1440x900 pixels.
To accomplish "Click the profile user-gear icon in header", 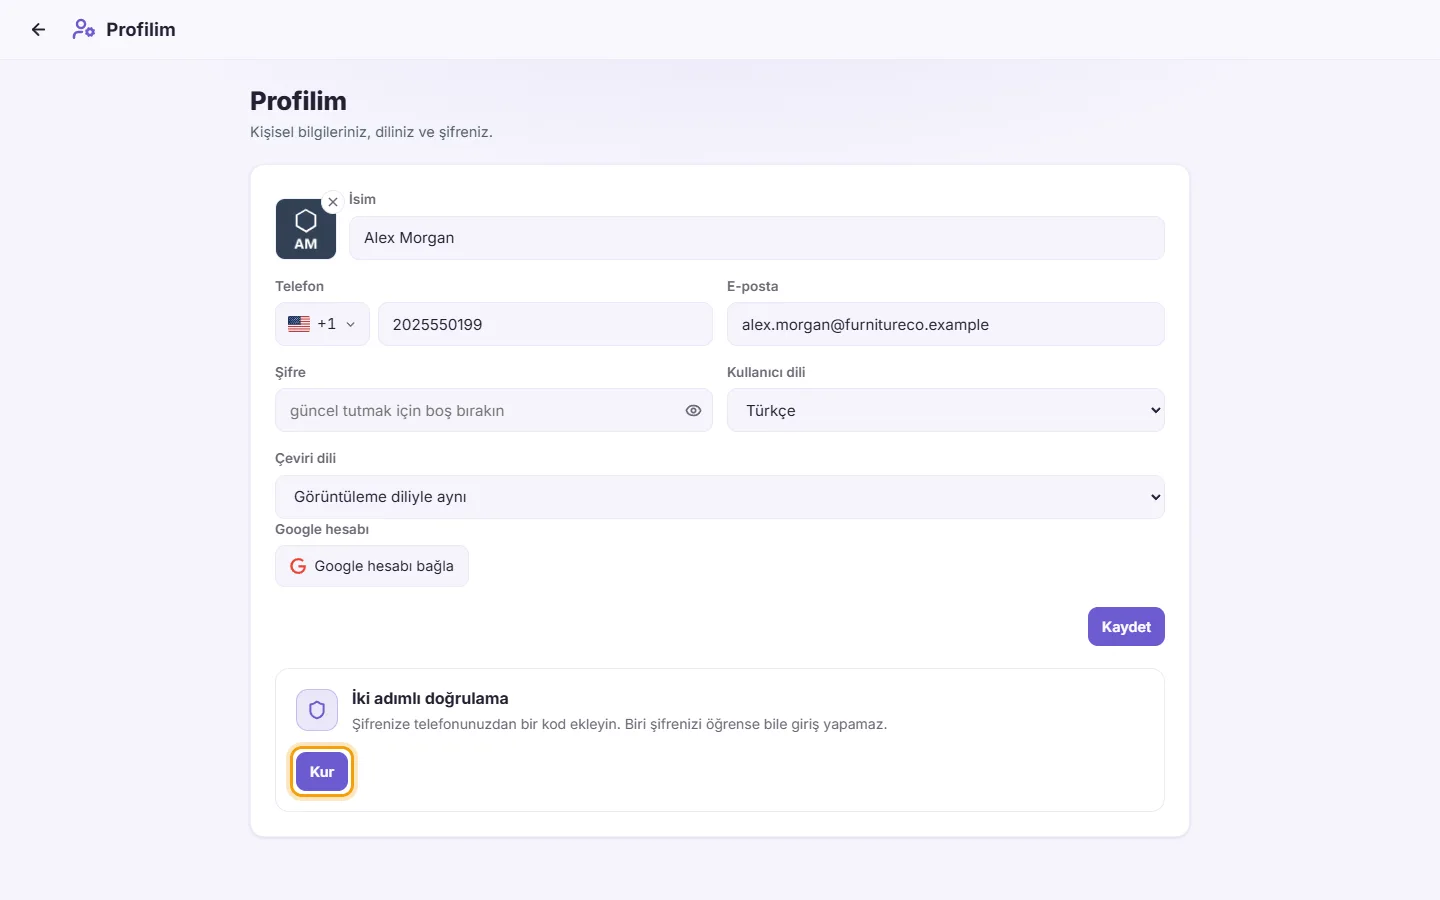I will coord(84,30).
